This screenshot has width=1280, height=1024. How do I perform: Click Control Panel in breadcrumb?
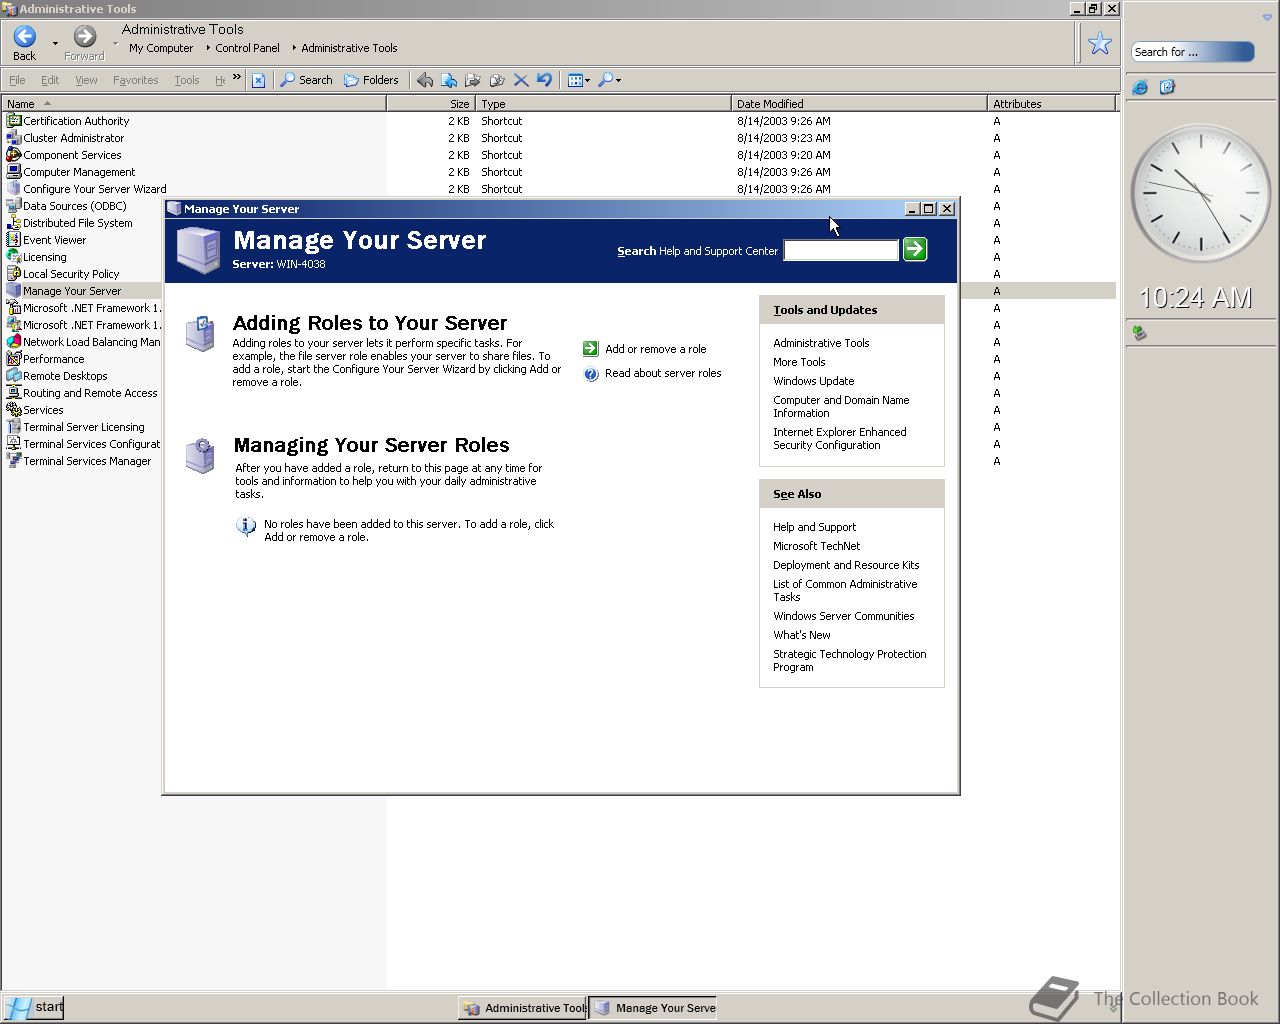(247, 48)
